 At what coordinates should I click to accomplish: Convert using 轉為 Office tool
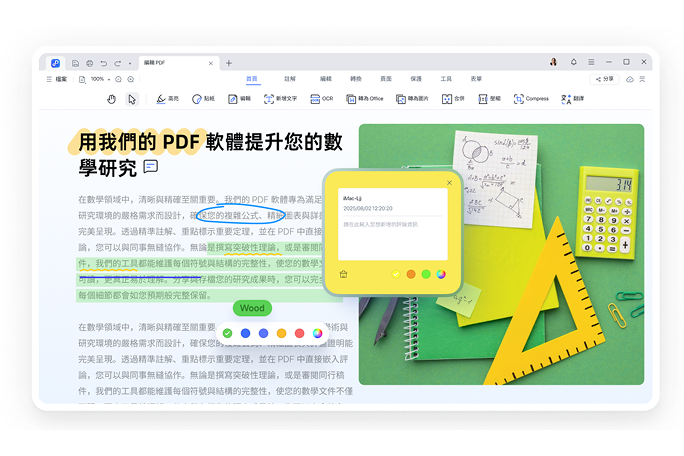(365, 99)
